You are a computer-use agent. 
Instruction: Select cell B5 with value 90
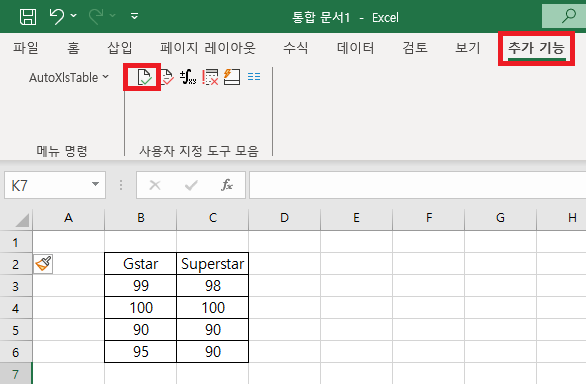141,330
